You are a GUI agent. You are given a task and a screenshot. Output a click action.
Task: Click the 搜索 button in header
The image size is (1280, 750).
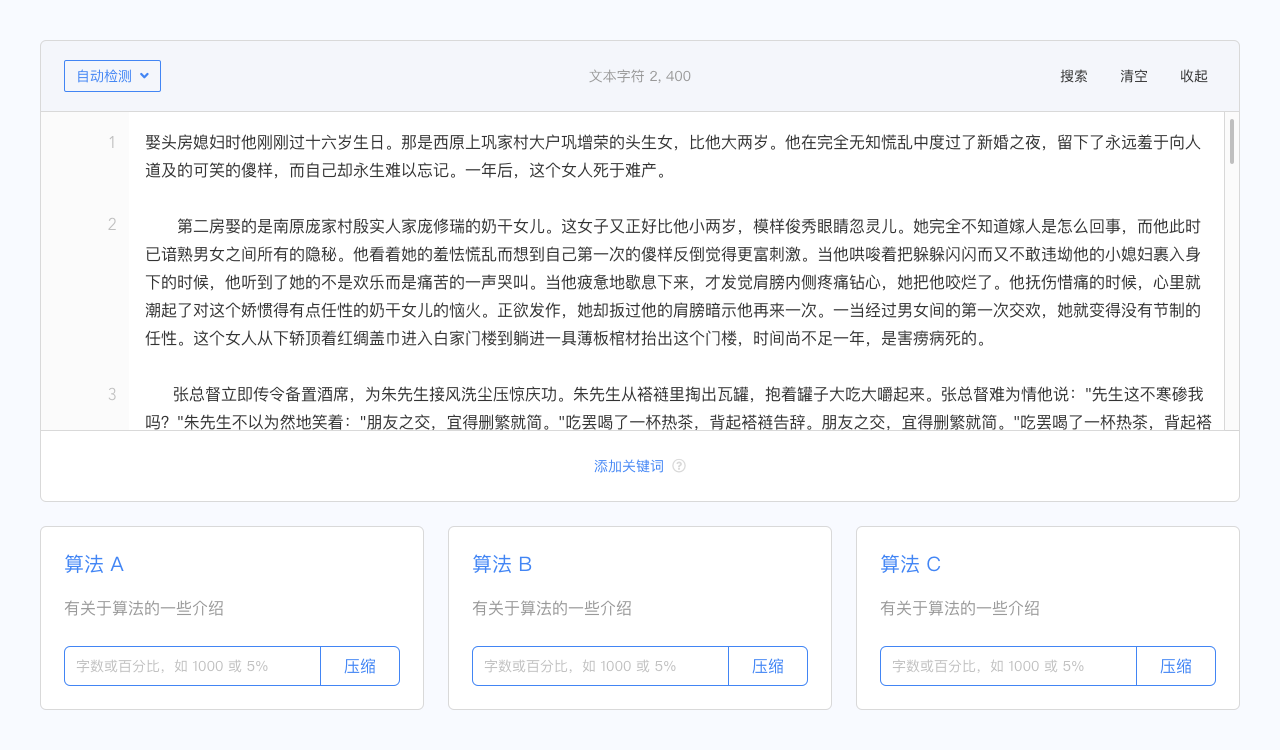1074,76
